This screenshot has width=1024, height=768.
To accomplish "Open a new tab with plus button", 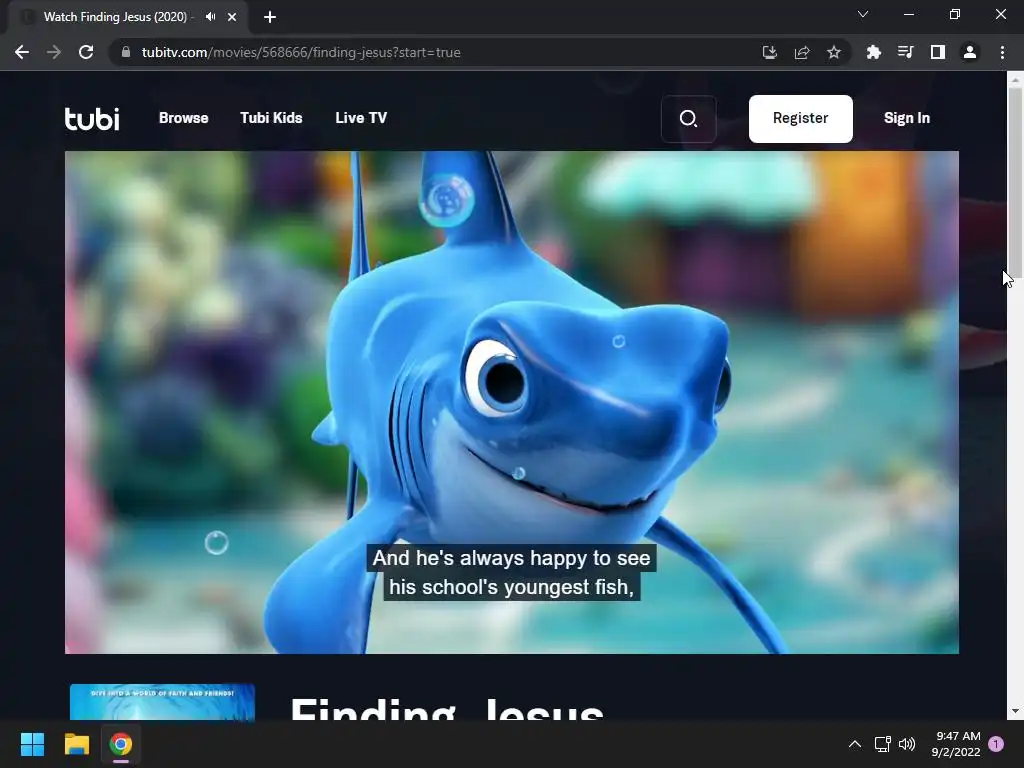I will [x=270, y=17].
